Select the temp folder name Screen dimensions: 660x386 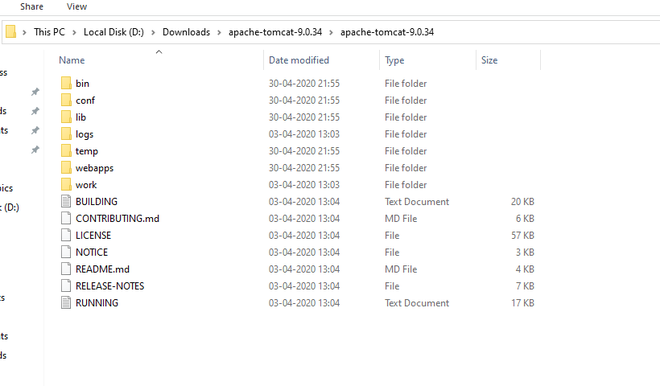tap(87, 151)
